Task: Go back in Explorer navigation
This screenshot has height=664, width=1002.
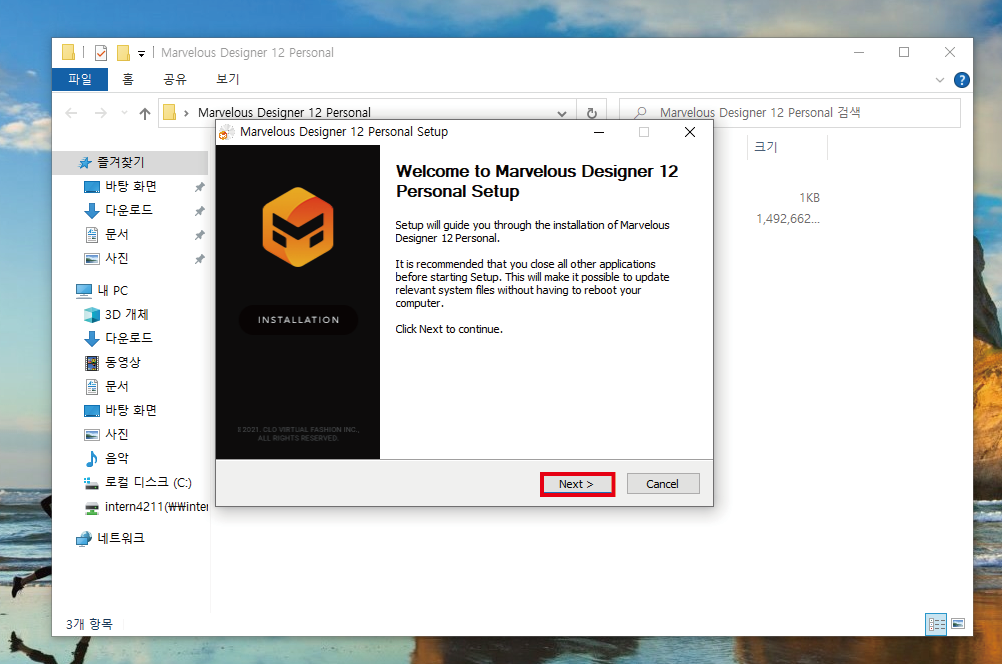Action: [71, 113]
